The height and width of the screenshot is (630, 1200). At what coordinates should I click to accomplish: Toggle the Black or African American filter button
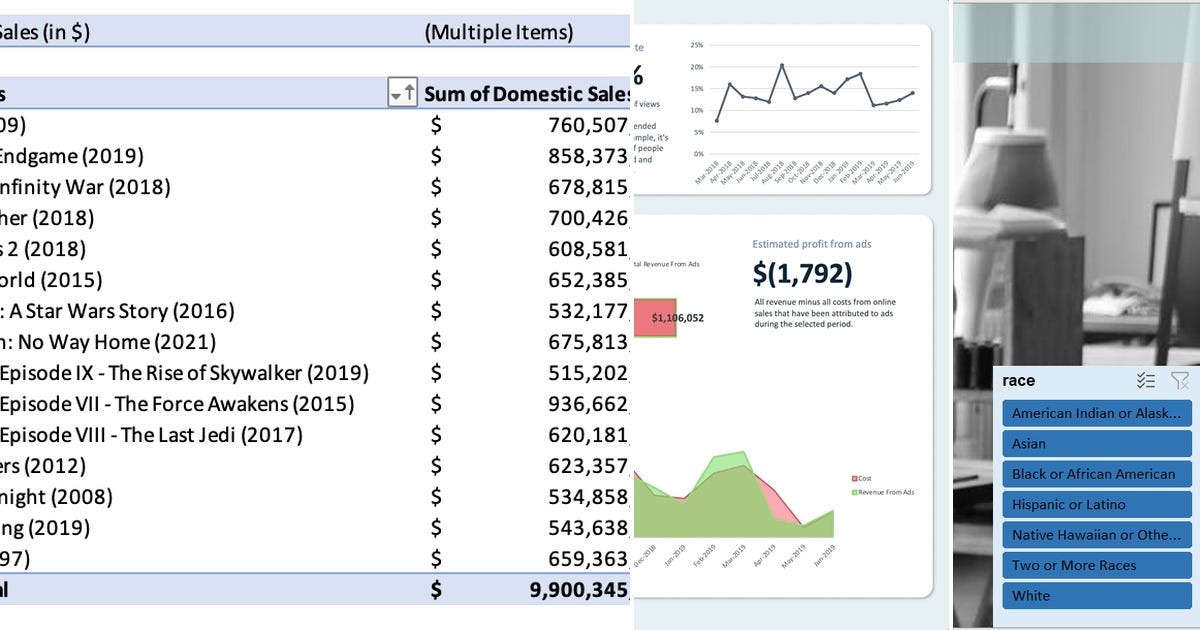pos(1096,474)
